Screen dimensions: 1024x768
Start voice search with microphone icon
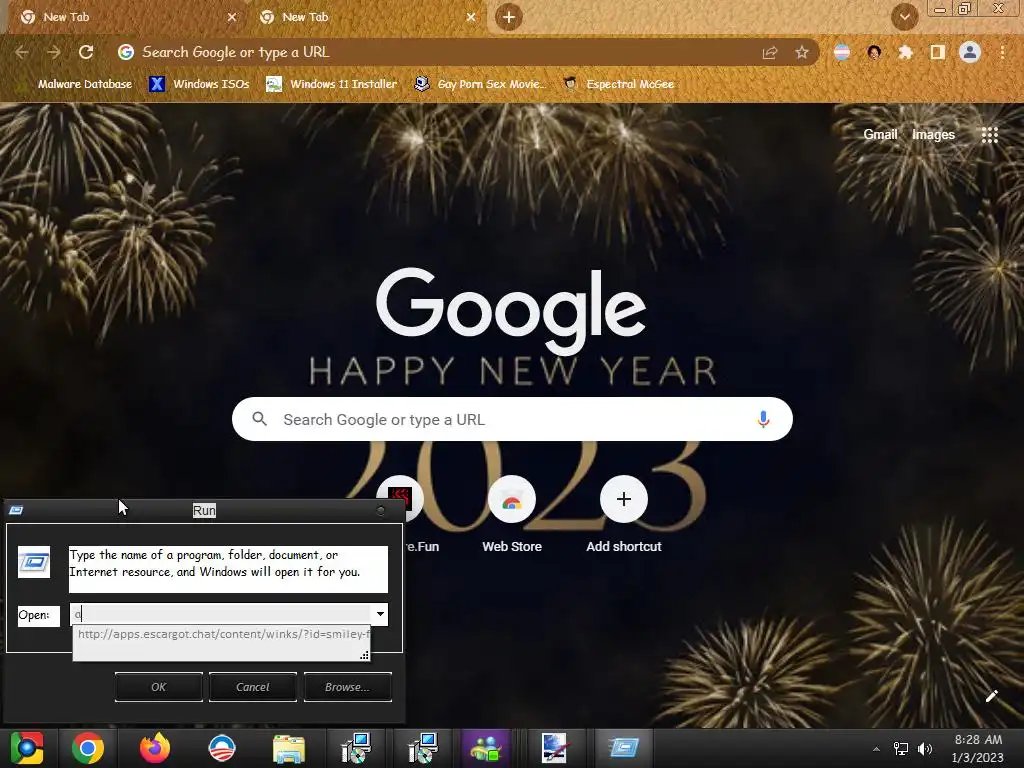[763, 419]
